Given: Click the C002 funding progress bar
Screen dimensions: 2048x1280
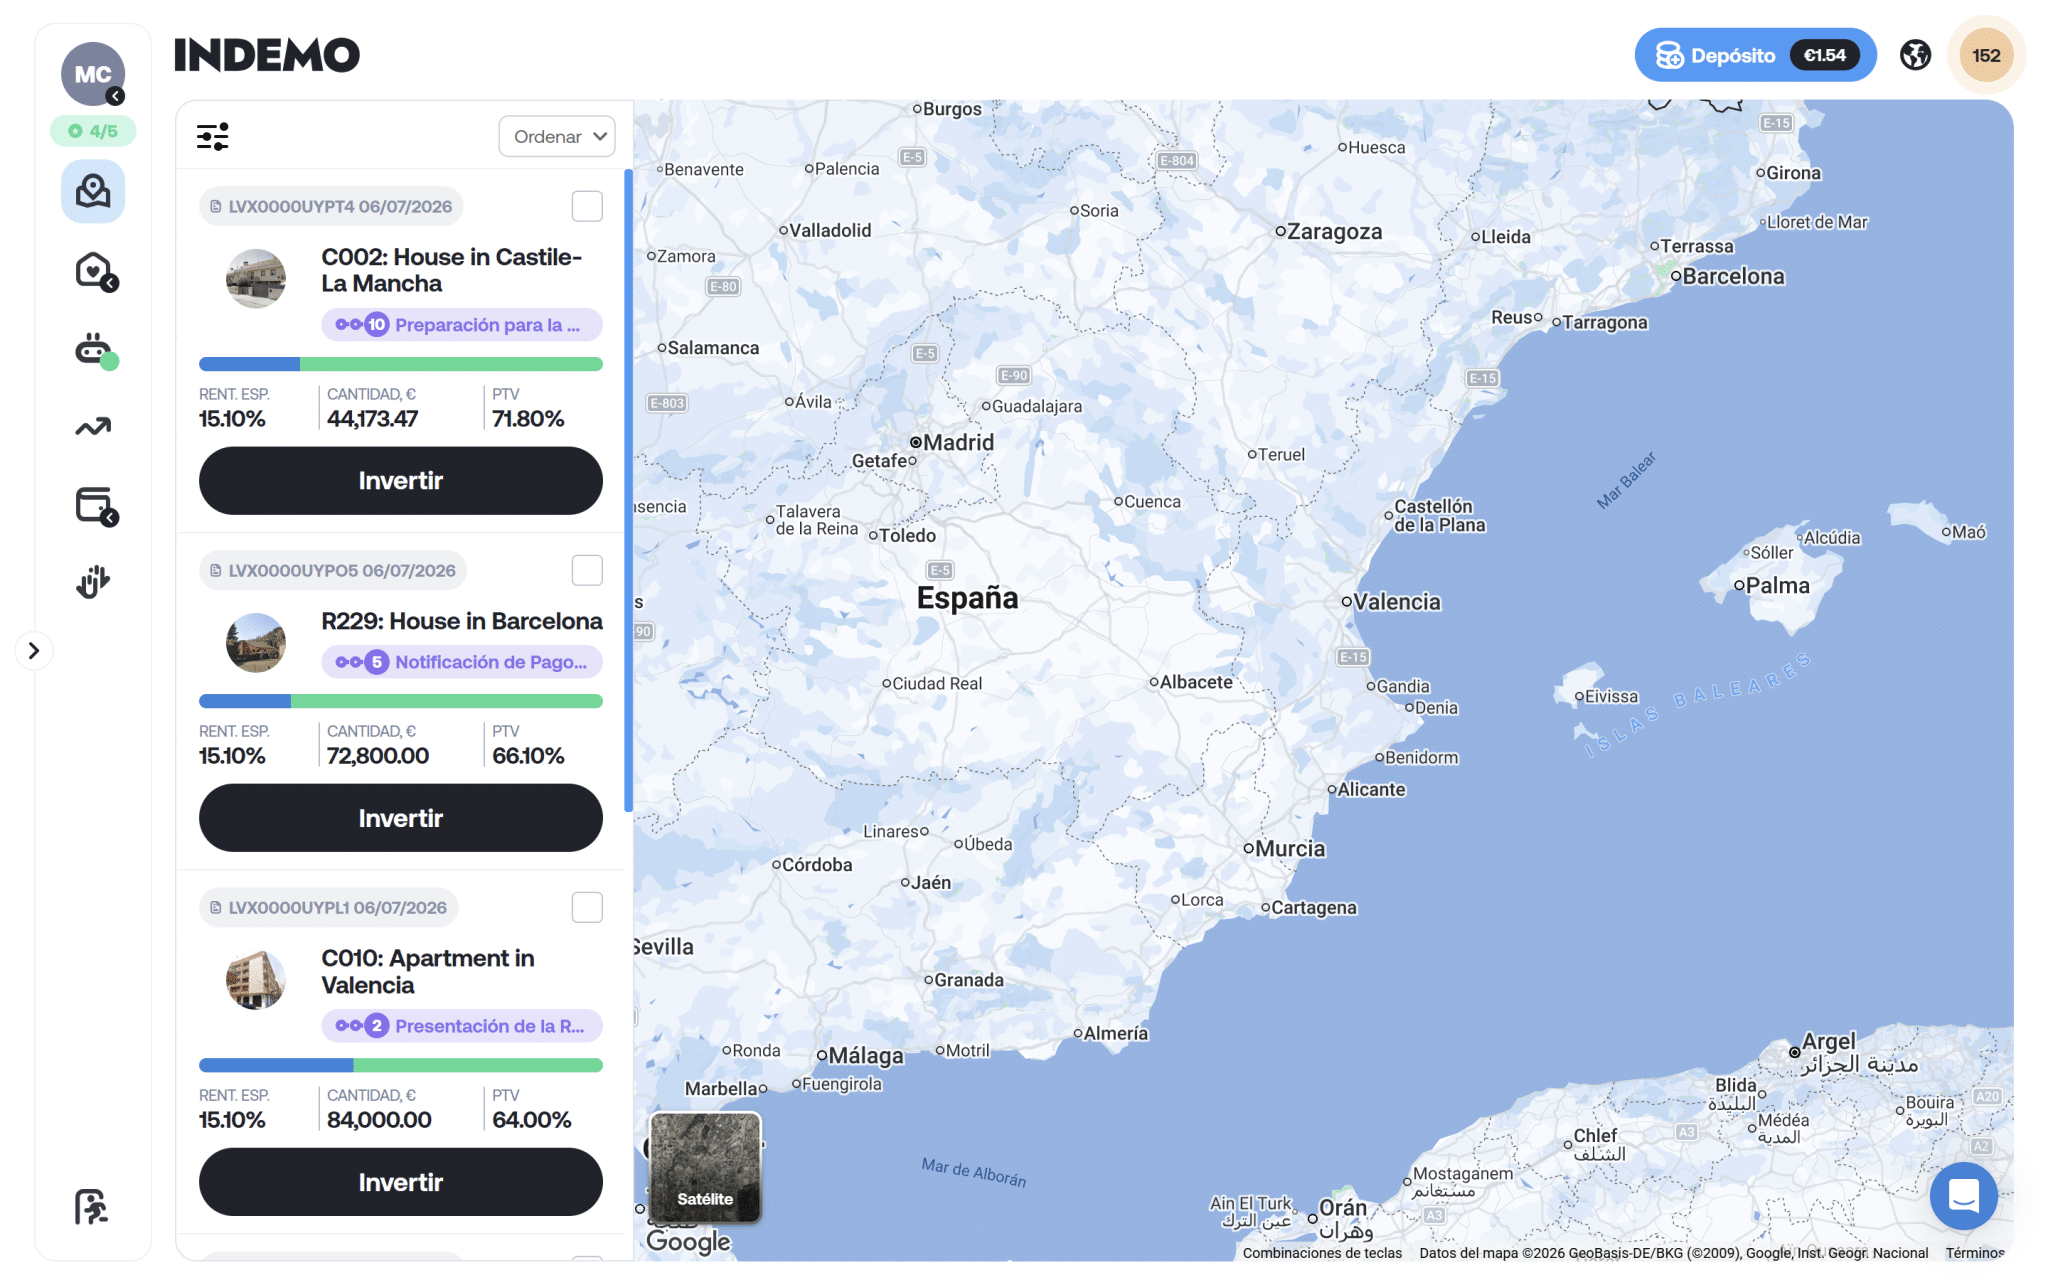Looking at the screenshot, I should (401, 364).
